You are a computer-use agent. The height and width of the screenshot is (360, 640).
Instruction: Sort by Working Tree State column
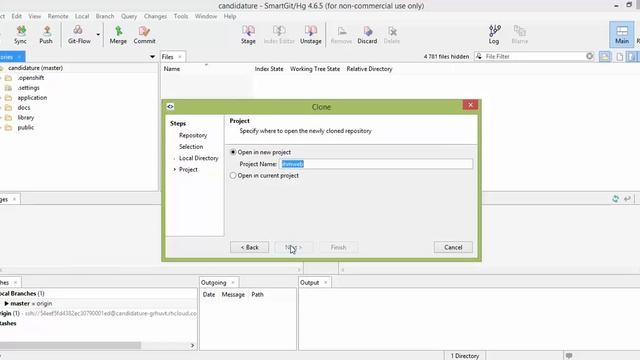pyautogui.click(x=315, y=69)
